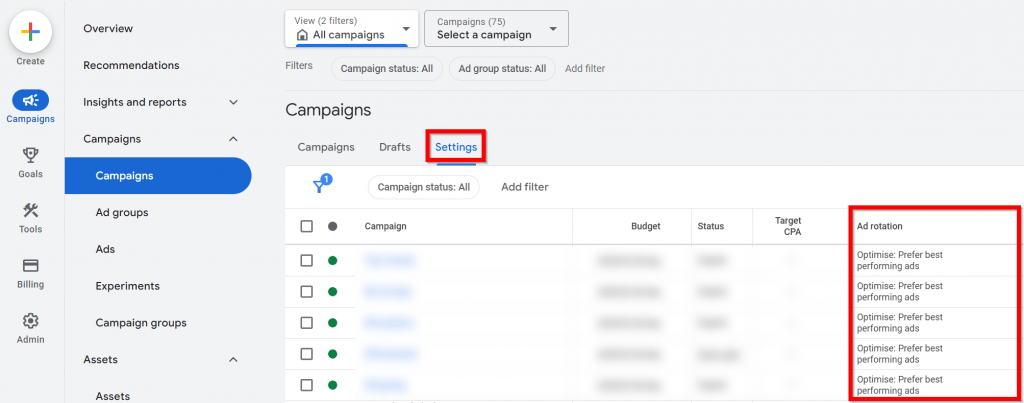This screenshot has width=1024, height=403.
Task: Click the second row's green status dot
Action: point(332,291)
